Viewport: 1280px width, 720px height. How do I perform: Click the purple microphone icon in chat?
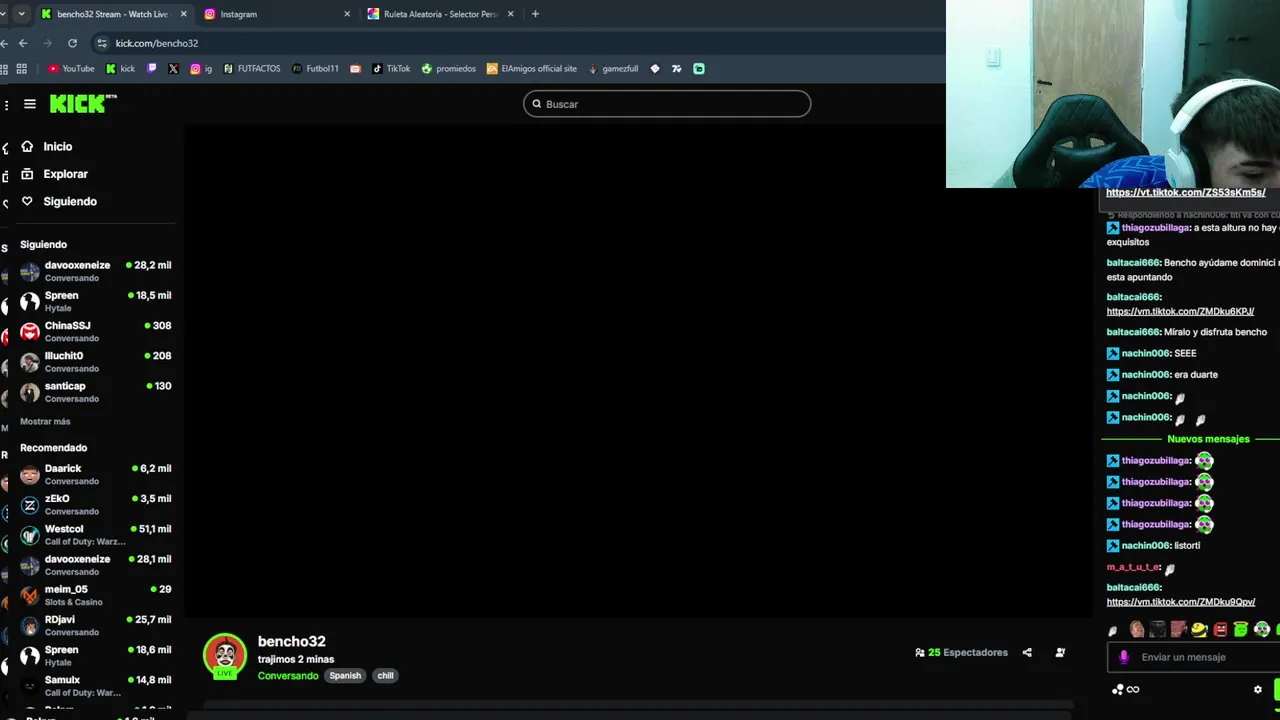click(1123, 657)
